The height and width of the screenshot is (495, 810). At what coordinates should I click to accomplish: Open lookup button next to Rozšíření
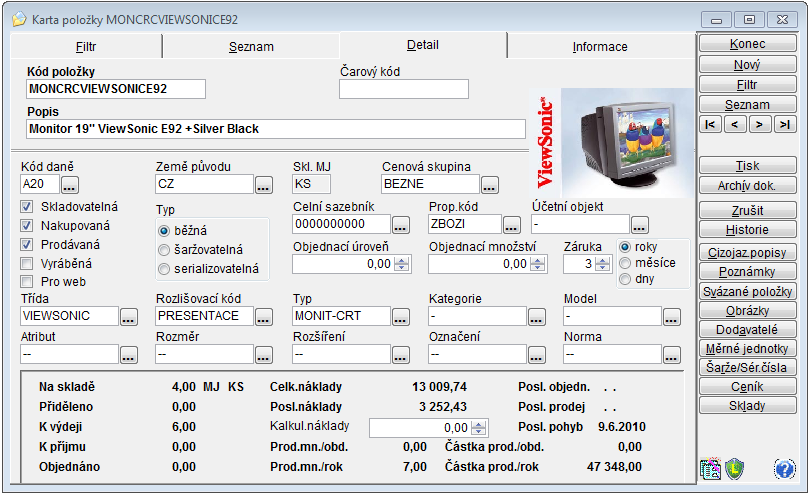(x=401, y=355)
